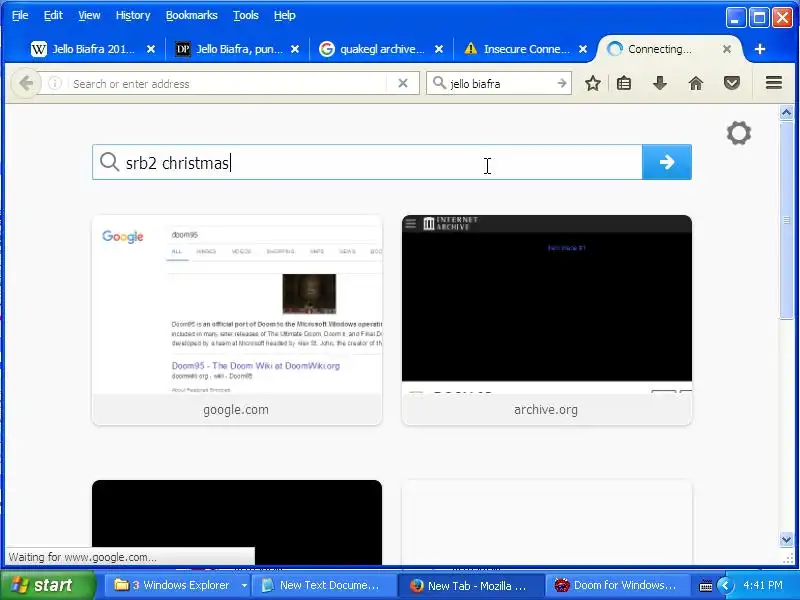Click the scrollbar down arrow
This screenshot has width=800, height=600.
point(786,539)
